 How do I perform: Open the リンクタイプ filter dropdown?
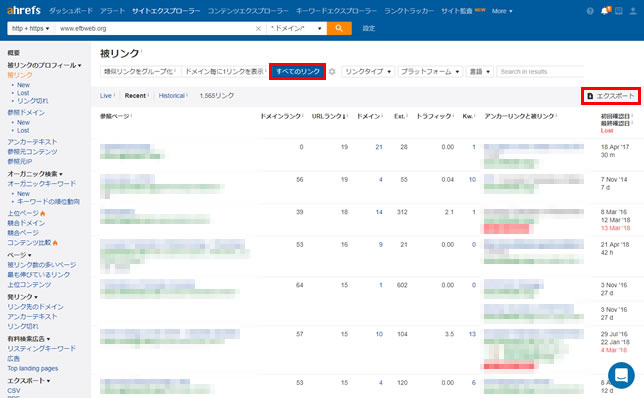368,71
